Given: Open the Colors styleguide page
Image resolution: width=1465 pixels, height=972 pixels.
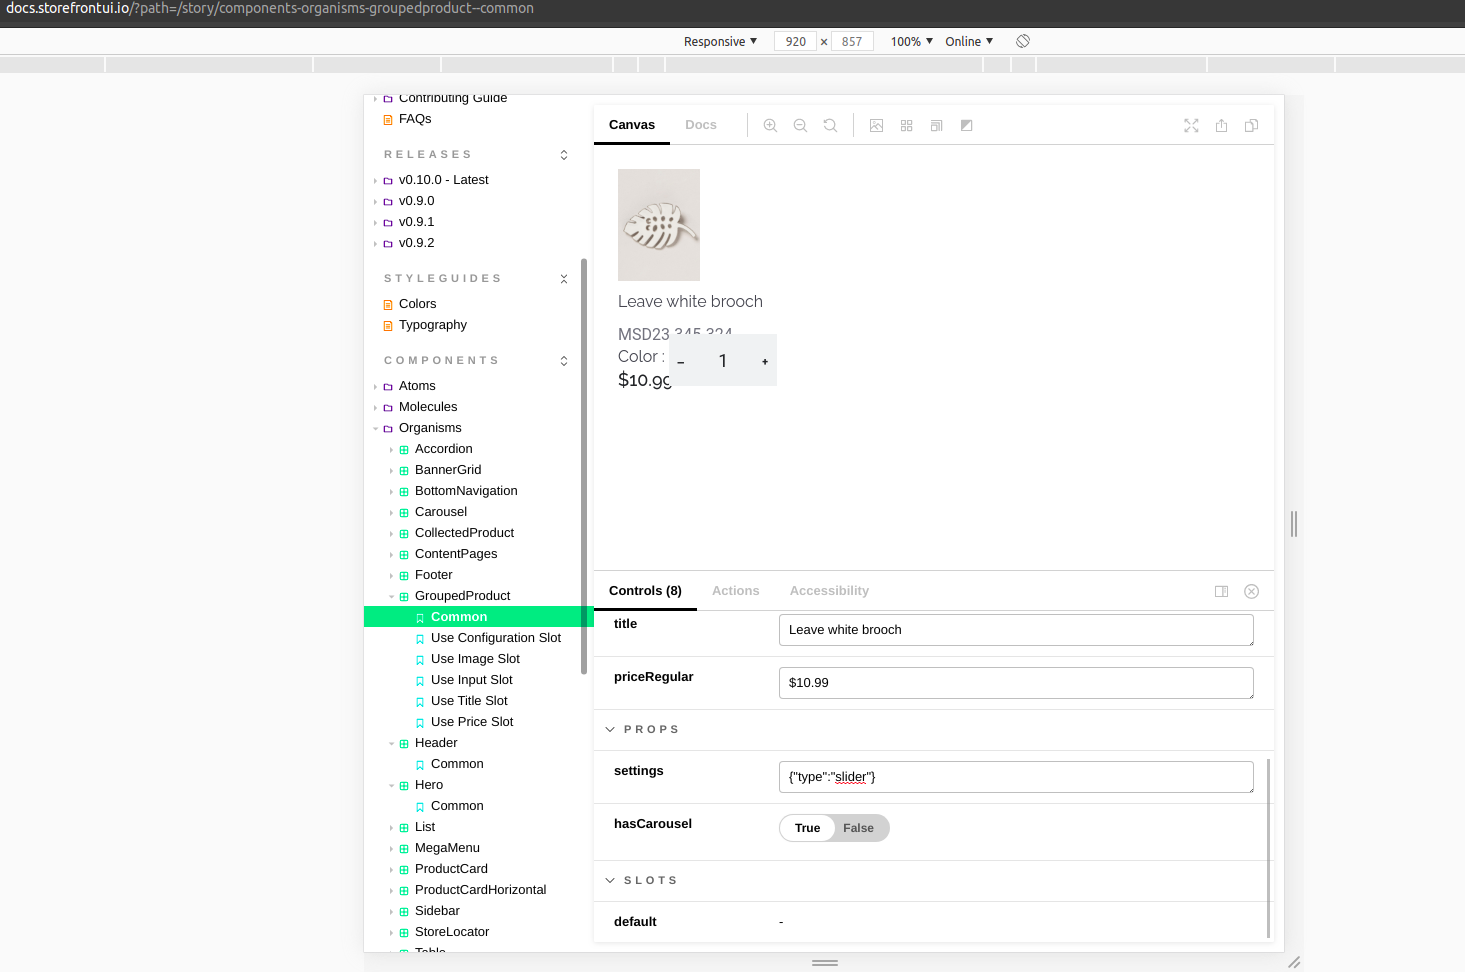Looking at the screenshot, I should tap(417, 304).
